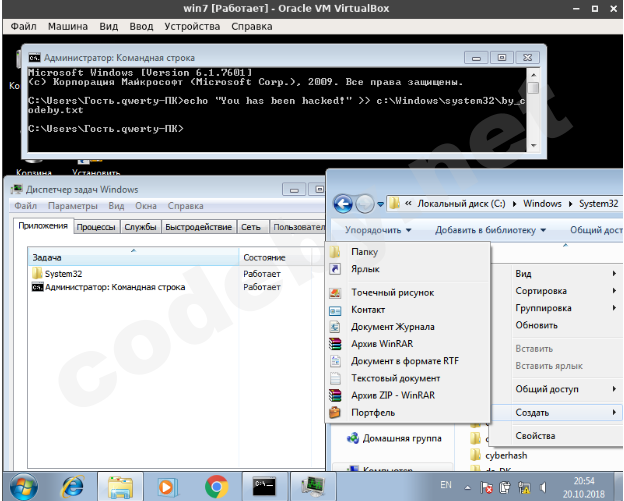Click Локальный диск (C:) breadcrumb
The image size is (624, 501).
(461, 204)
